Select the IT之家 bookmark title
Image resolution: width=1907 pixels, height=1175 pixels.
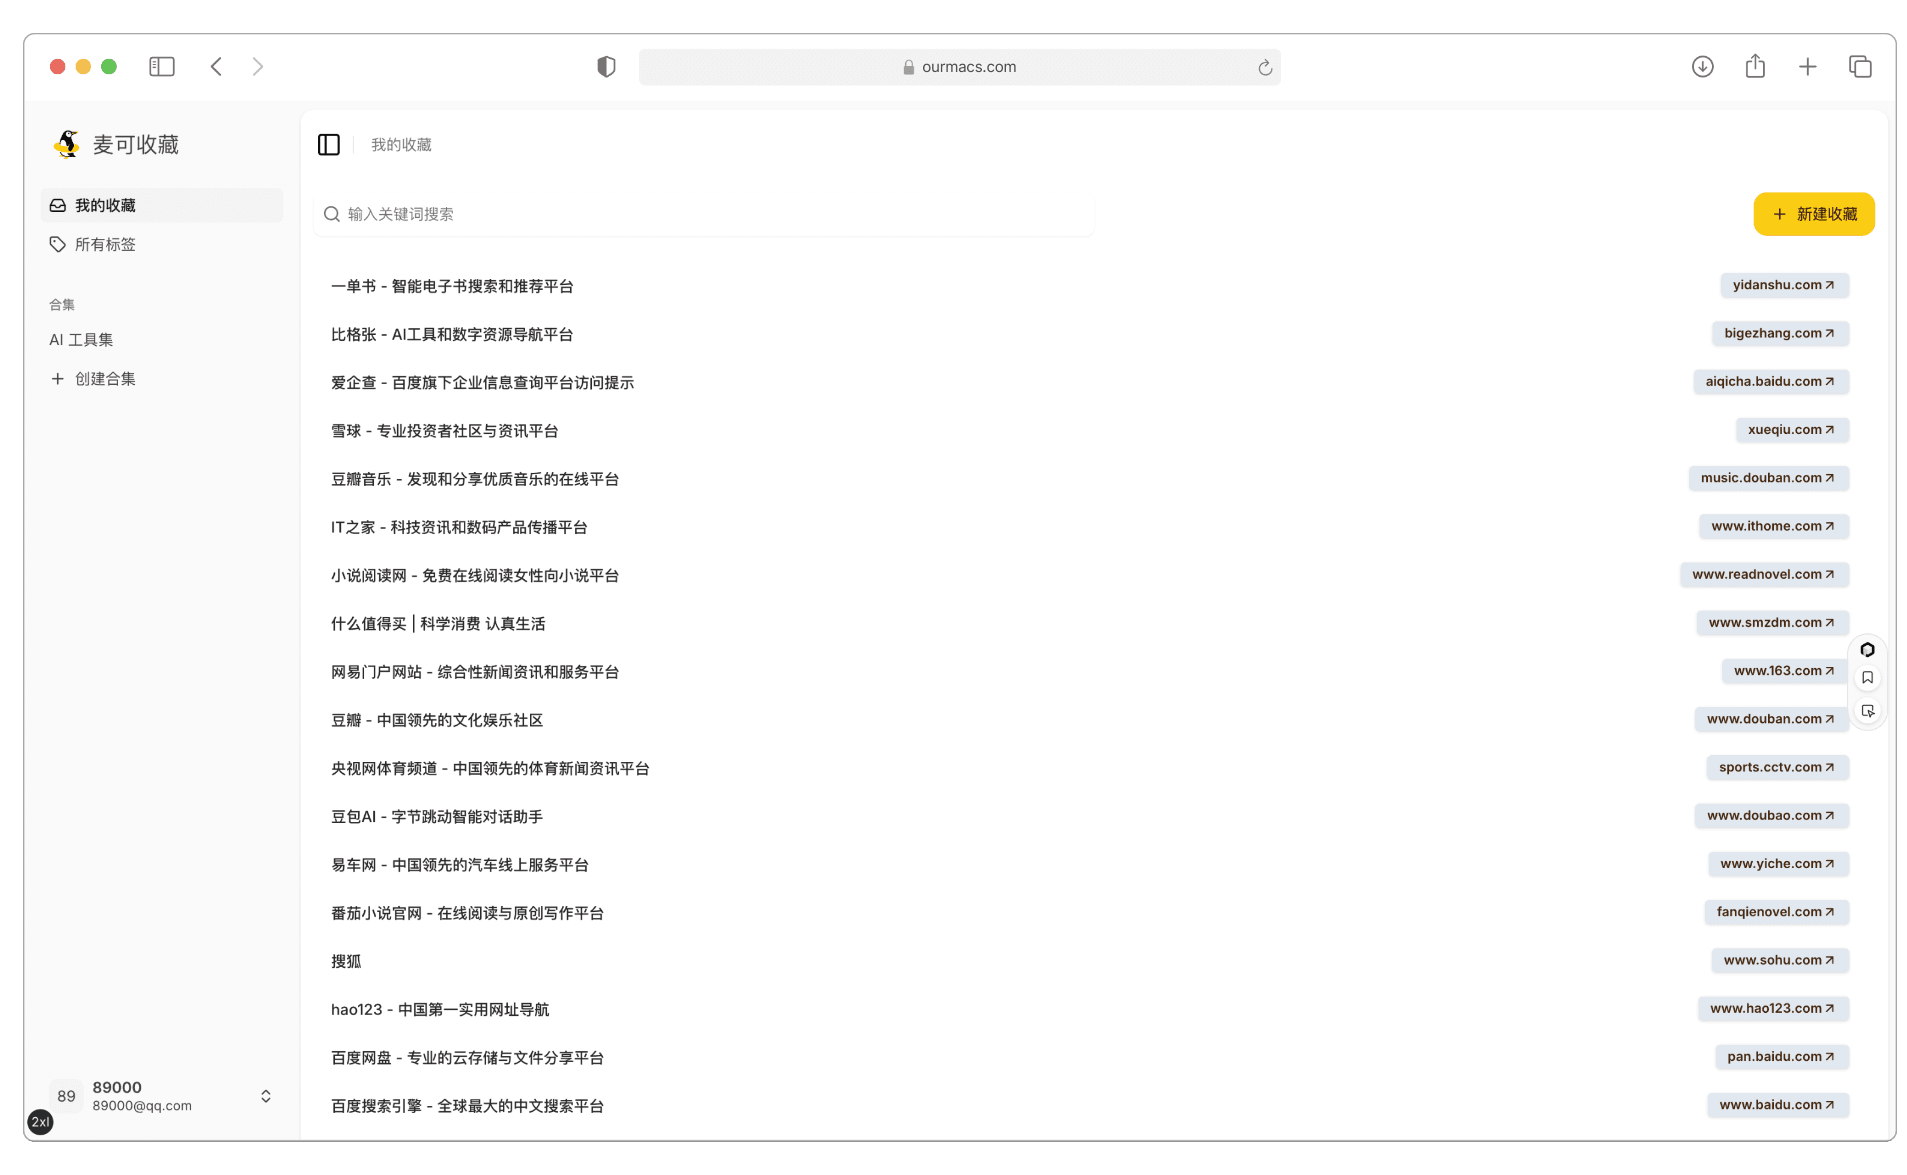point(459,527)
